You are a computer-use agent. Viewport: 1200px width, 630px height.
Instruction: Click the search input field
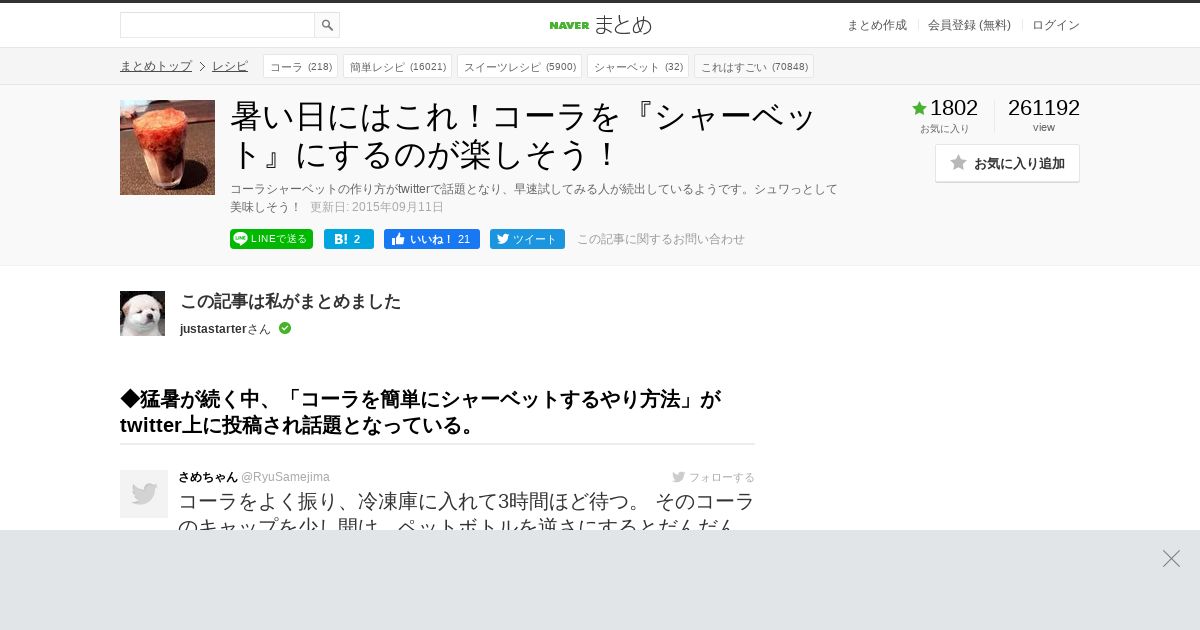(217, 25)
